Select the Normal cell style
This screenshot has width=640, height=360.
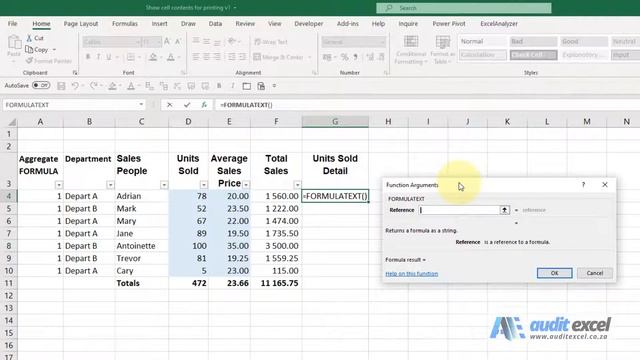click(483, 41)
